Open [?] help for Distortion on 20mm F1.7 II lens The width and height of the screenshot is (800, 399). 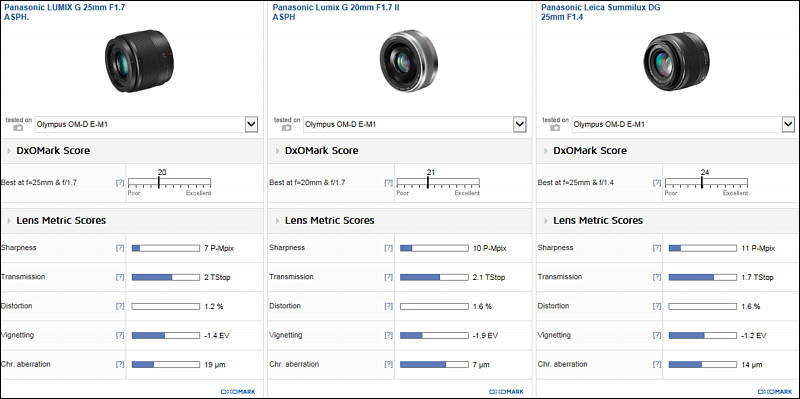tap(388, 306)
